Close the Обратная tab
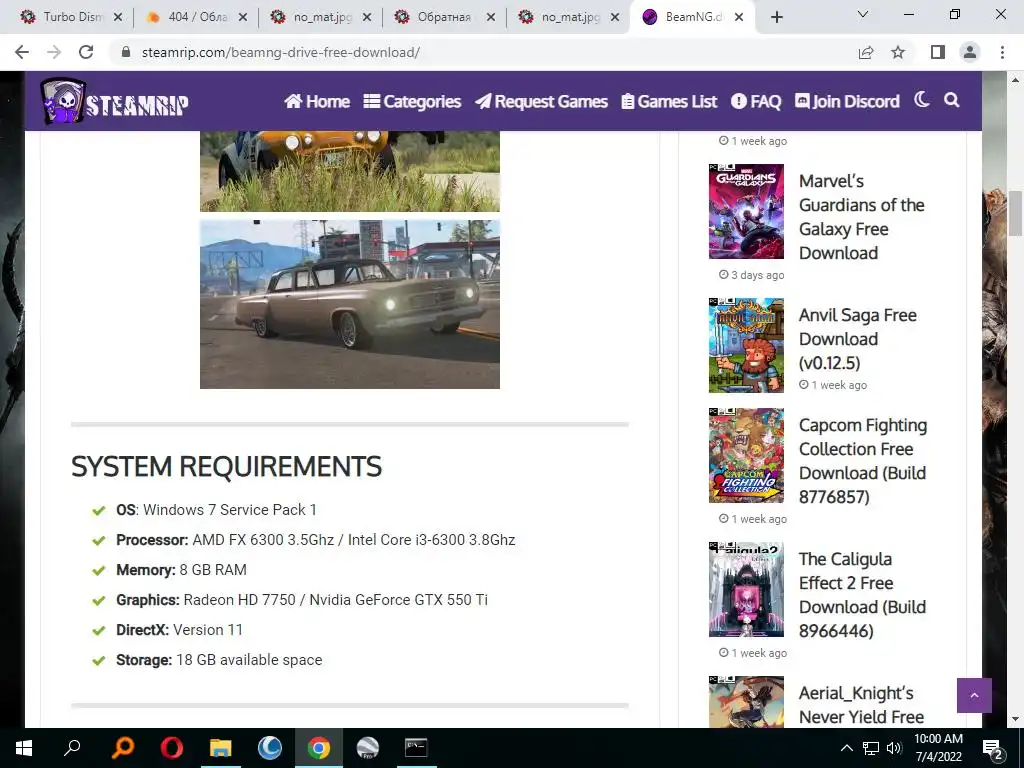 click(x=491, y=17)
